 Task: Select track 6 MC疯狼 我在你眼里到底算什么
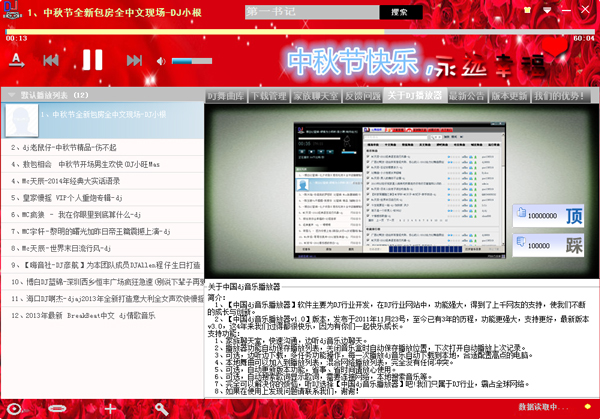(x=102, y=215)
